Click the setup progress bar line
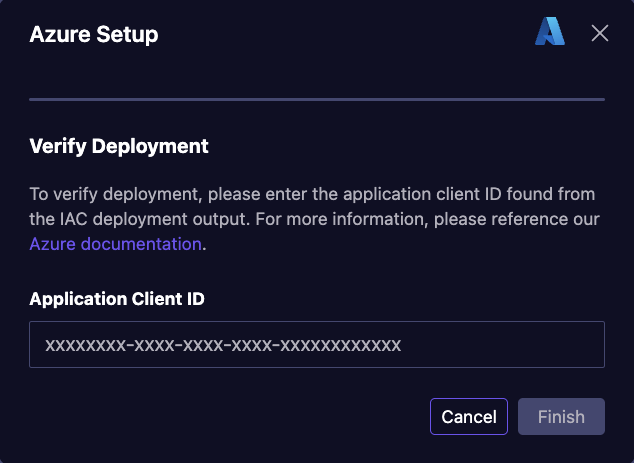Viewport: 634px width, 463px height. [317, 99]
